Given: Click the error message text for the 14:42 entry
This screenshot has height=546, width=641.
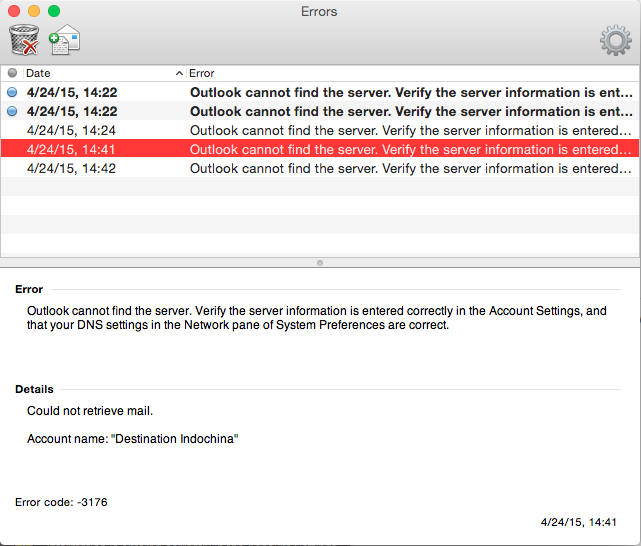Looking at the screenshot, I should 411,168.
